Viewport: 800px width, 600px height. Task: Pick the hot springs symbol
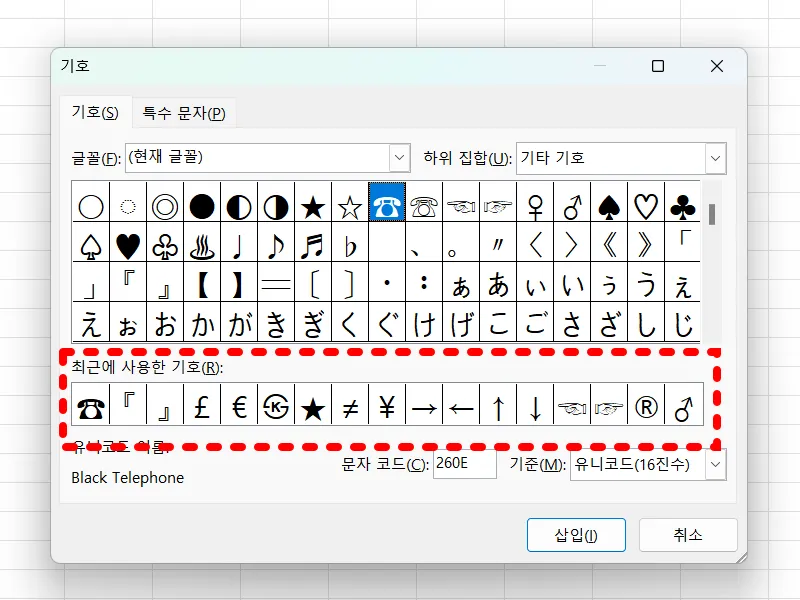click(x=202, y=242)
